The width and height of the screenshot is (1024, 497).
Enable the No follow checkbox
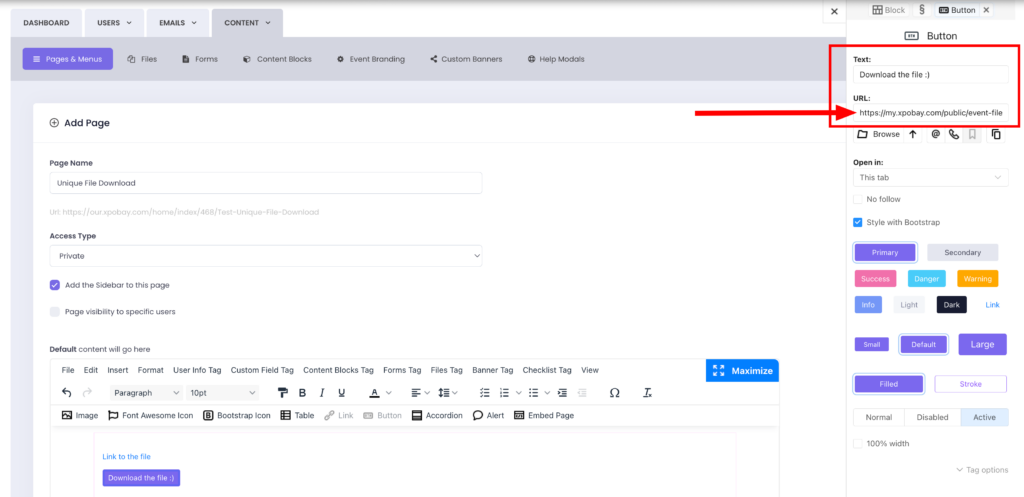click(x=858, y=199)
